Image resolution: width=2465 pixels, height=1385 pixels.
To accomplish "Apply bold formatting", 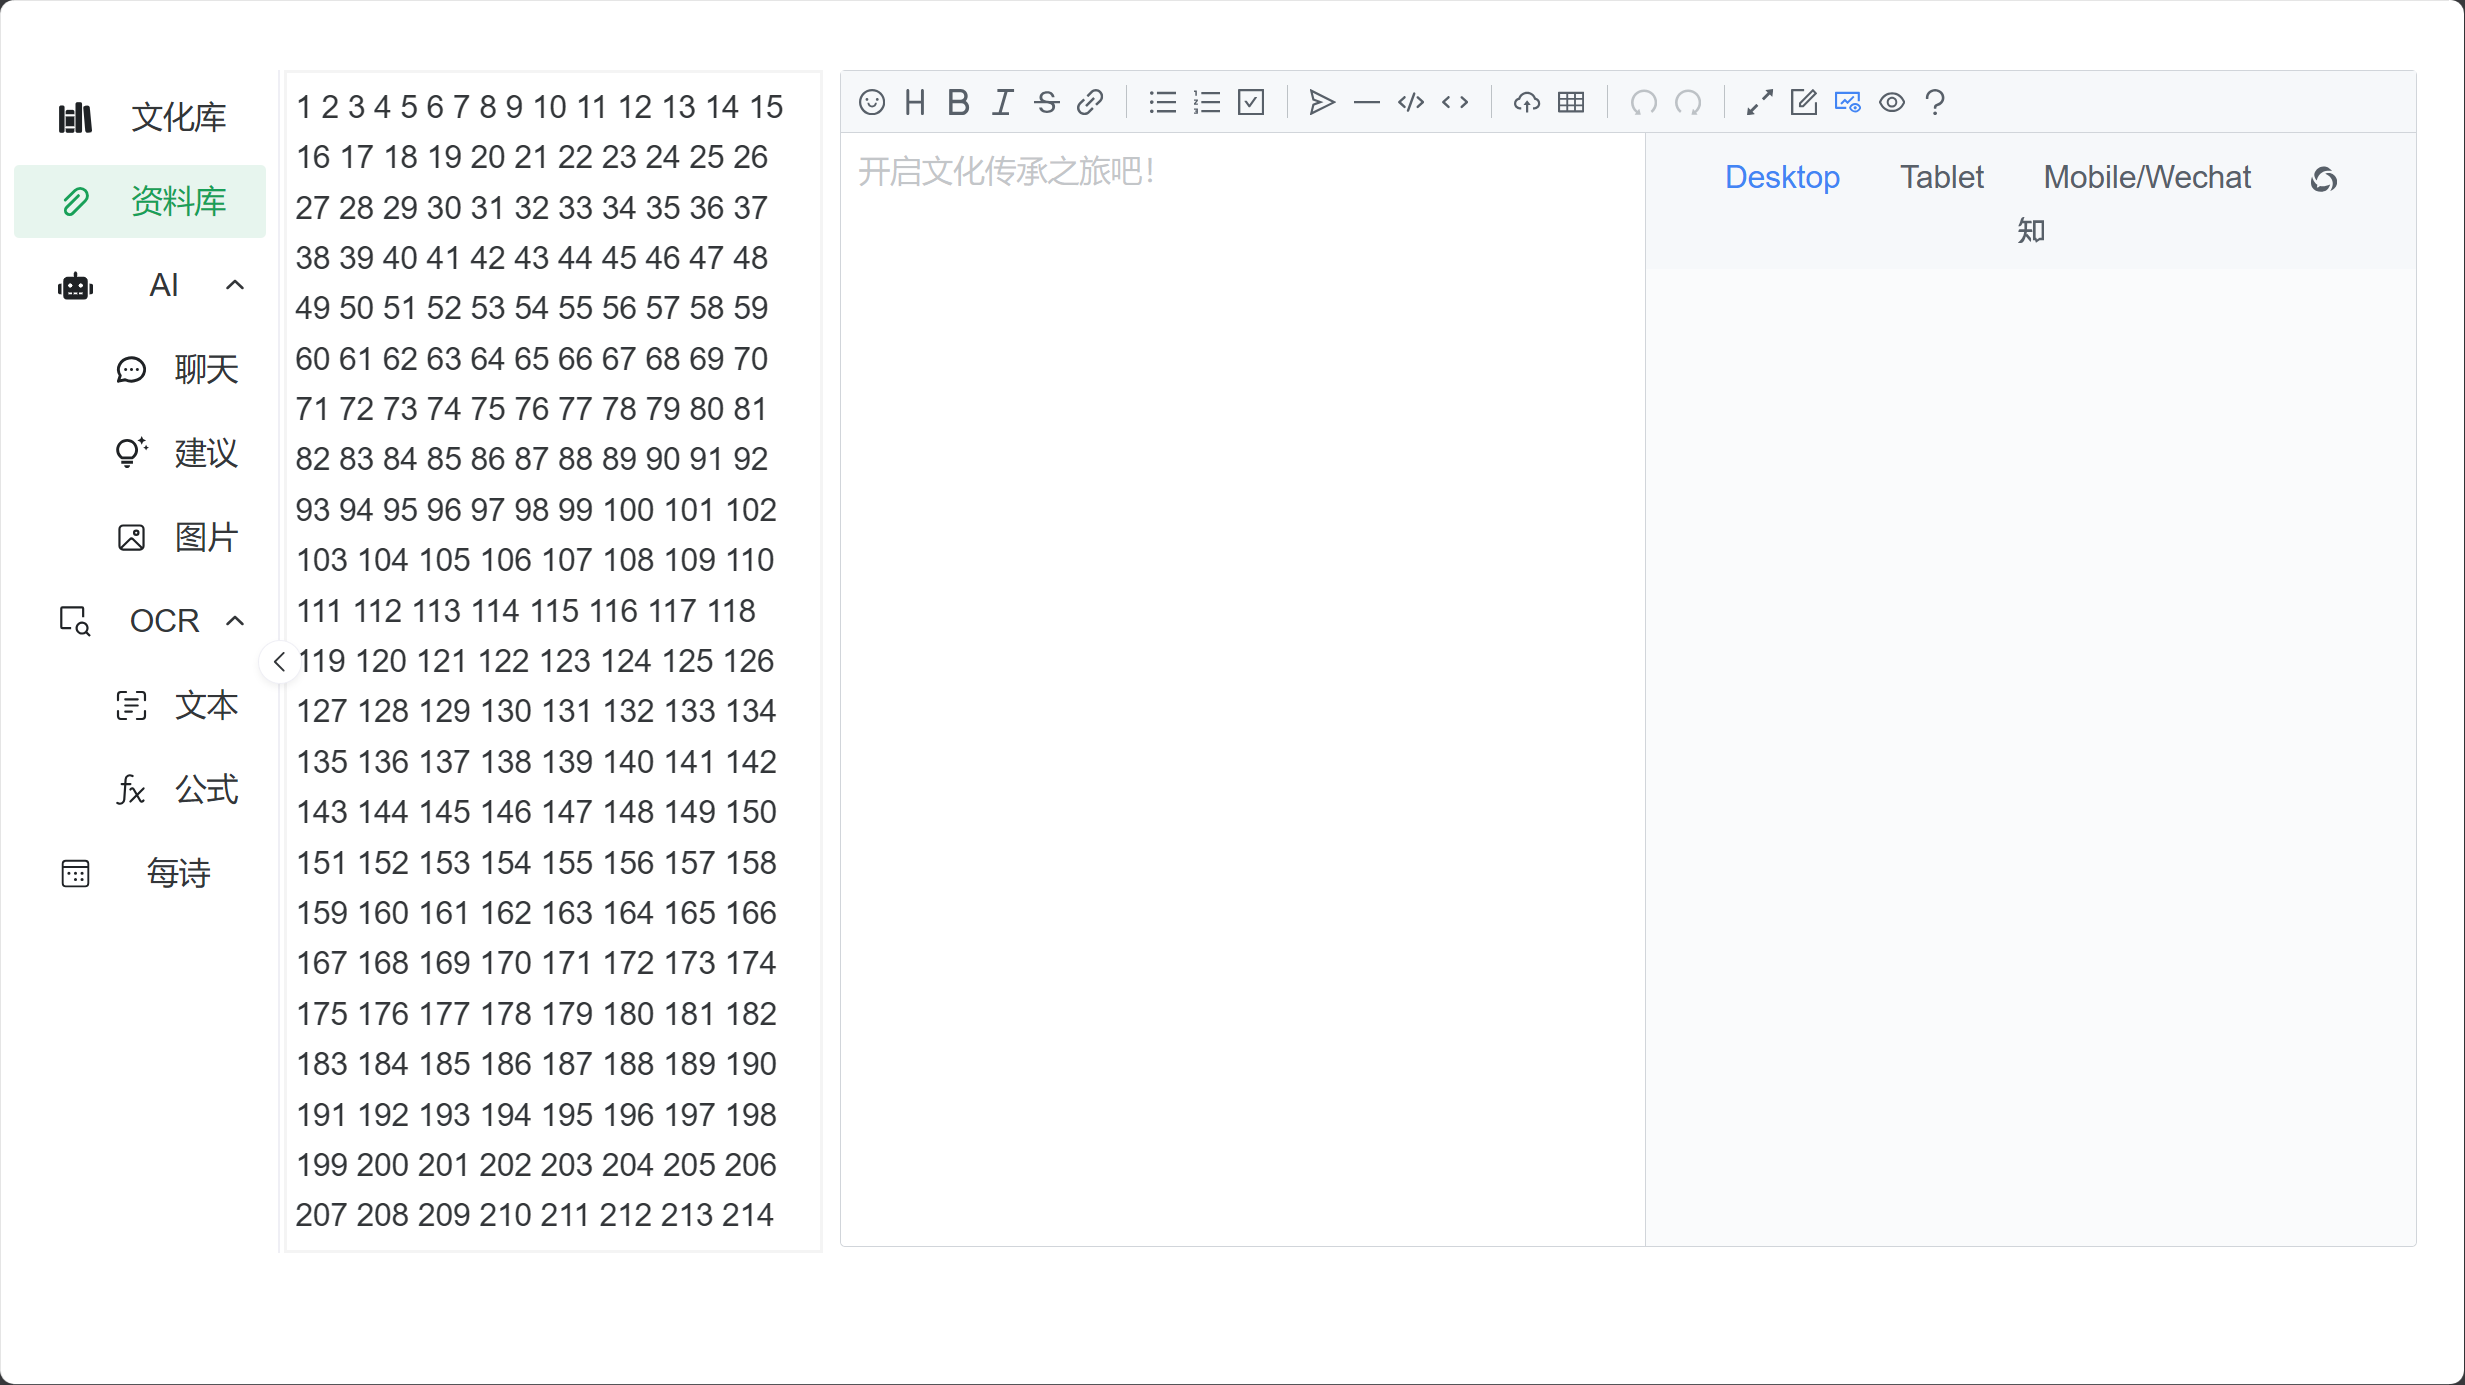I will 958,103.
